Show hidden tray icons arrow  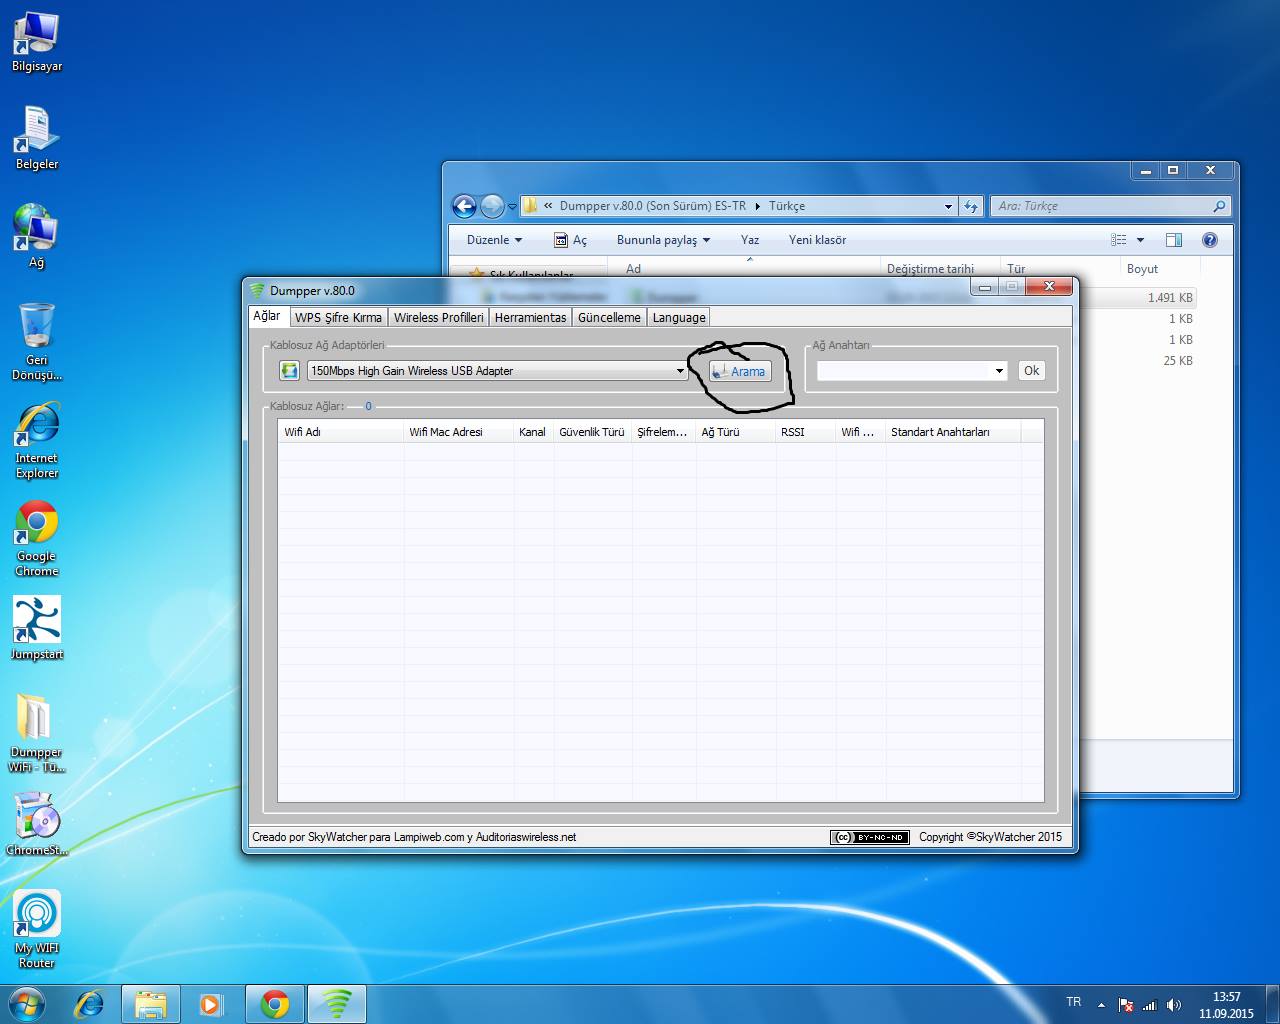1101,1005
